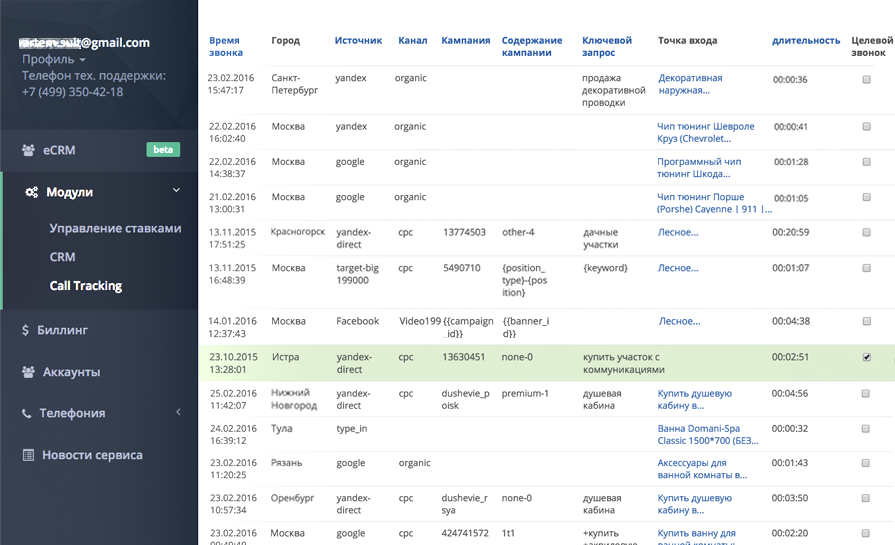Click the Модули gears icon
The width and height of the screenshot is (895, 545).
[x=31, y=192]
